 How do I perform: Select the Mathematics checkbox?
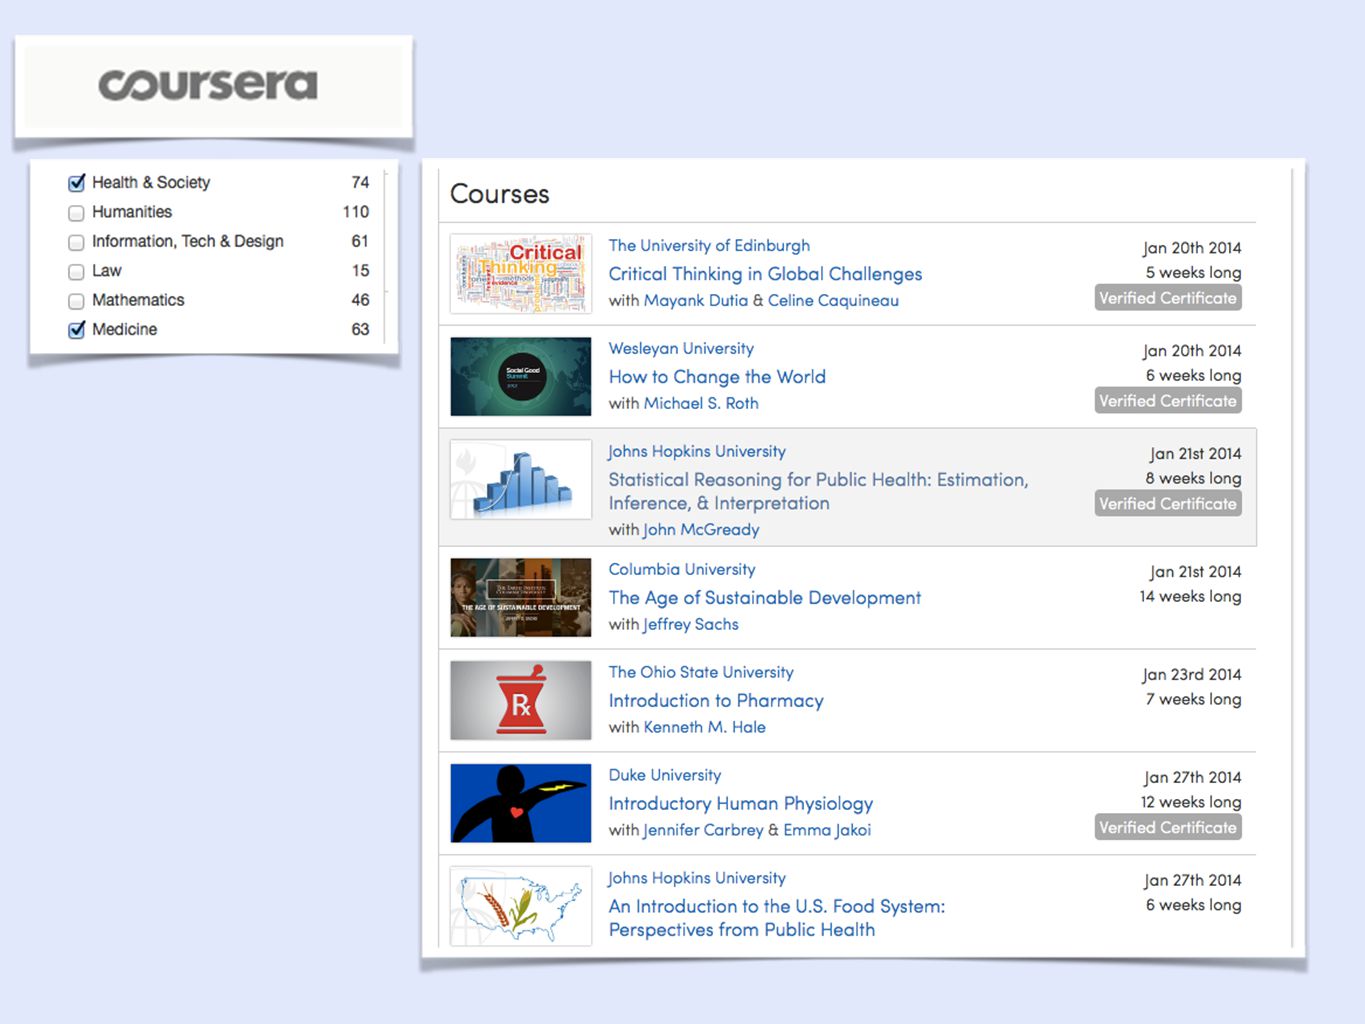pyautogui.click(x=76, y=301)
